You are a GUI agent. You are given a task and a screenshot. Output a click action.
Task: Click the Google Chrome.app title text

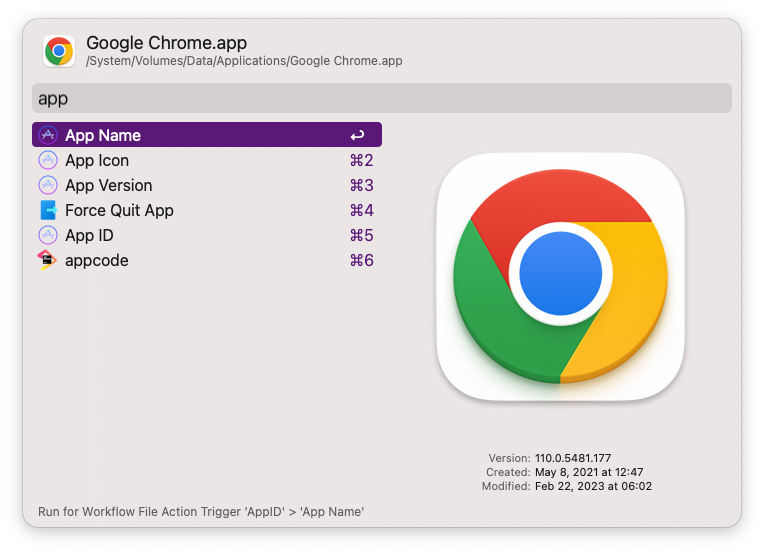coord(166,43)
